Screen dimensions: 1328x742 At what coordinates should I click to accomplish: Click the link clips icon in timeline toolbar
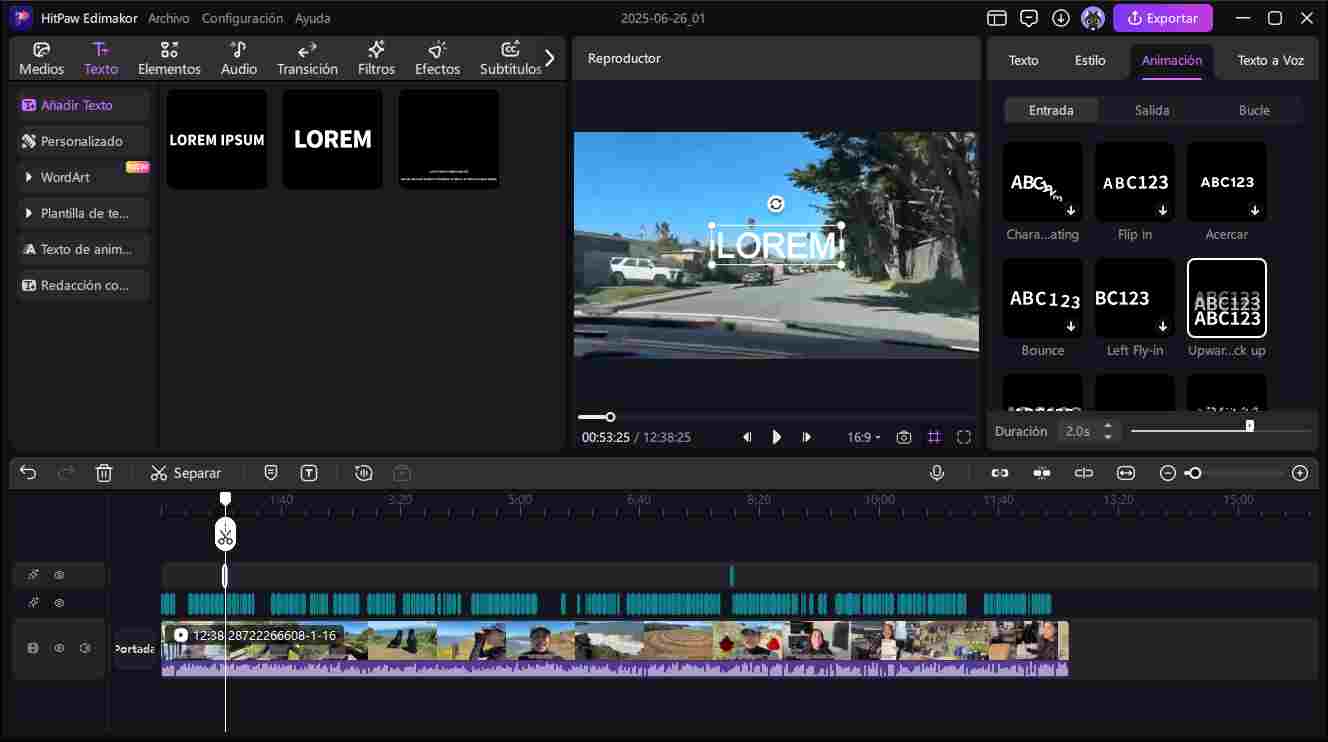1000,473
